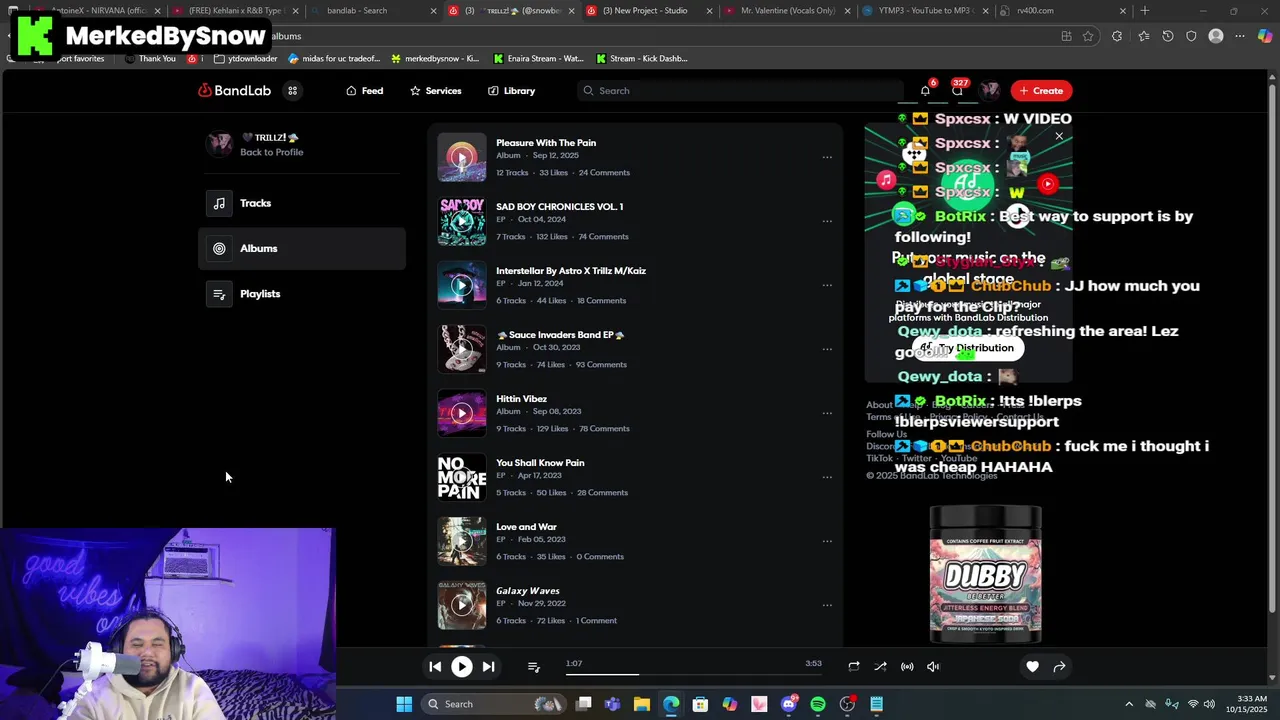
Task: Open the chat messages icon with 327 badge
Action: click(957, 91)
